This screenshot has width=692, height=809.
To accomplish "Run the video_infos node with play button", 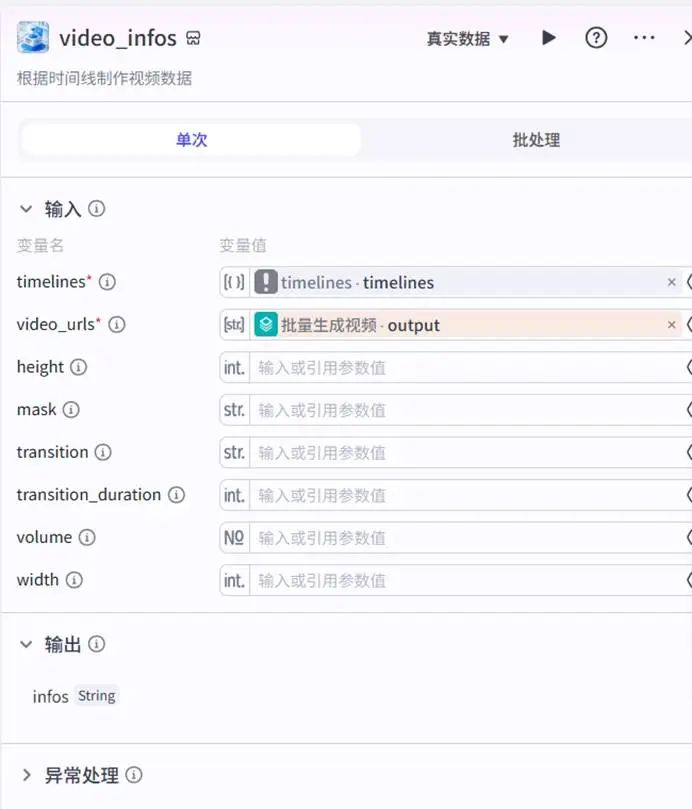I will (549, 38).
